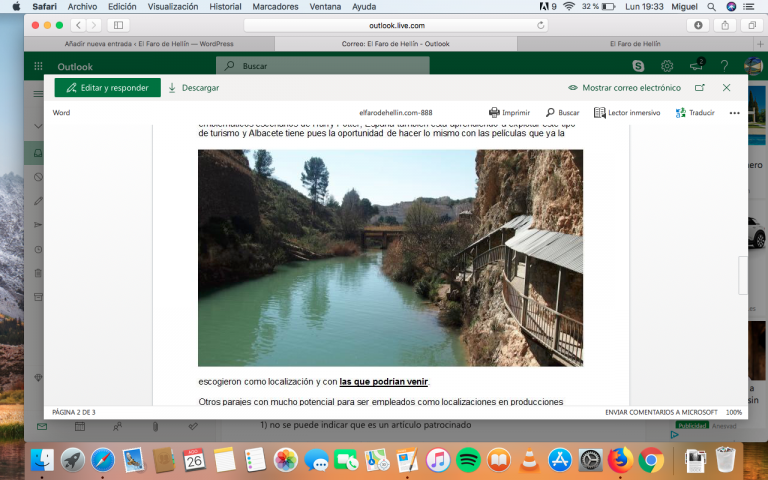Image resolution: width=768 pixels, height=480 pixels.
Task: Download the document with Descargar
Action: point(193,88)
